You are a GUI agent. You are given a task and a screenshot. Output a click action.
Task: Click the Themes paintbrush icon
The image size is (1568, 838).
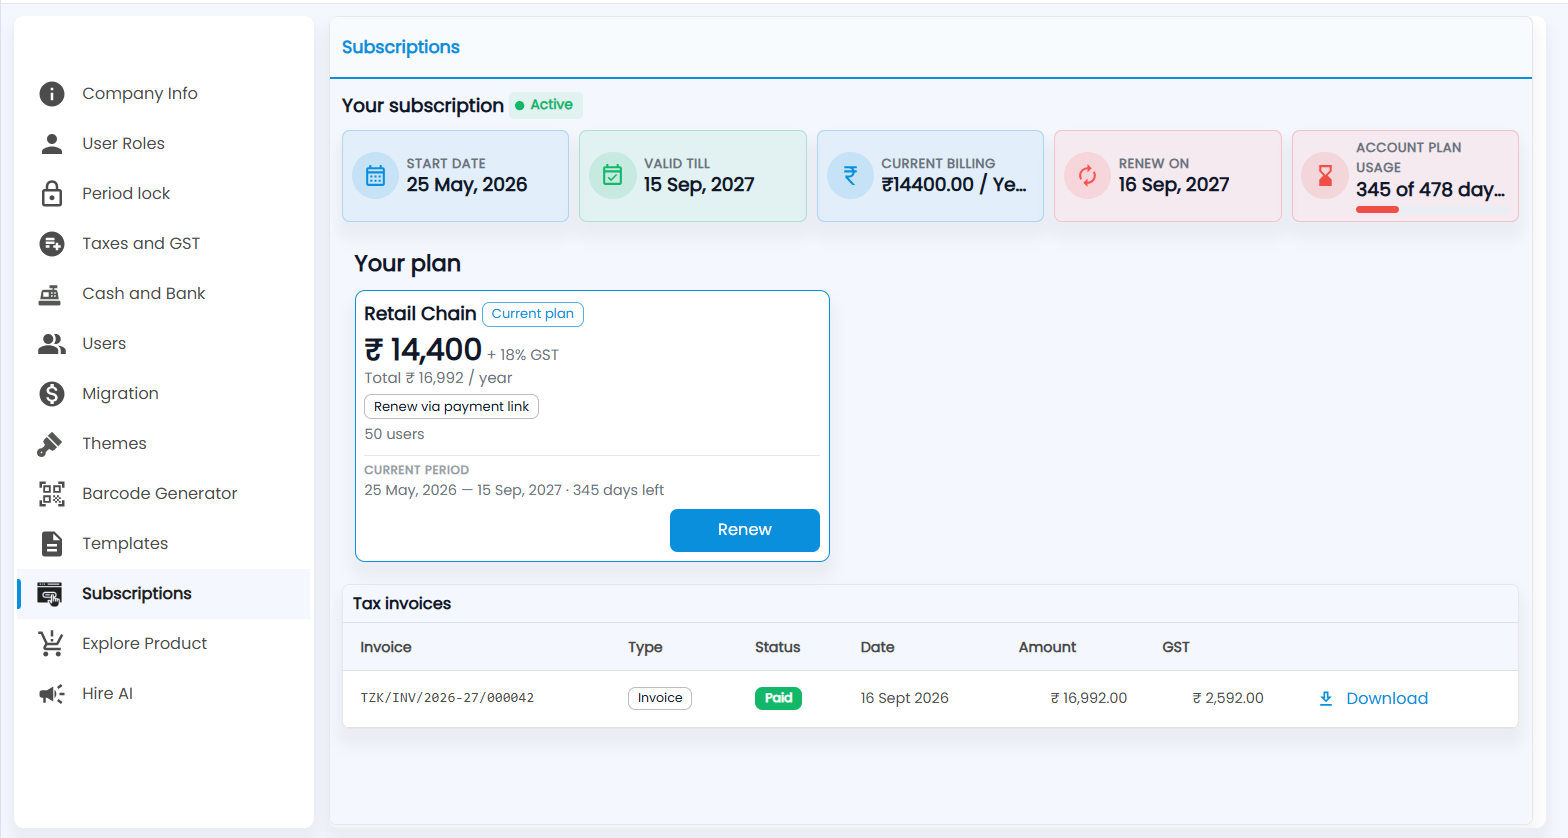click(x=49, y=444)
